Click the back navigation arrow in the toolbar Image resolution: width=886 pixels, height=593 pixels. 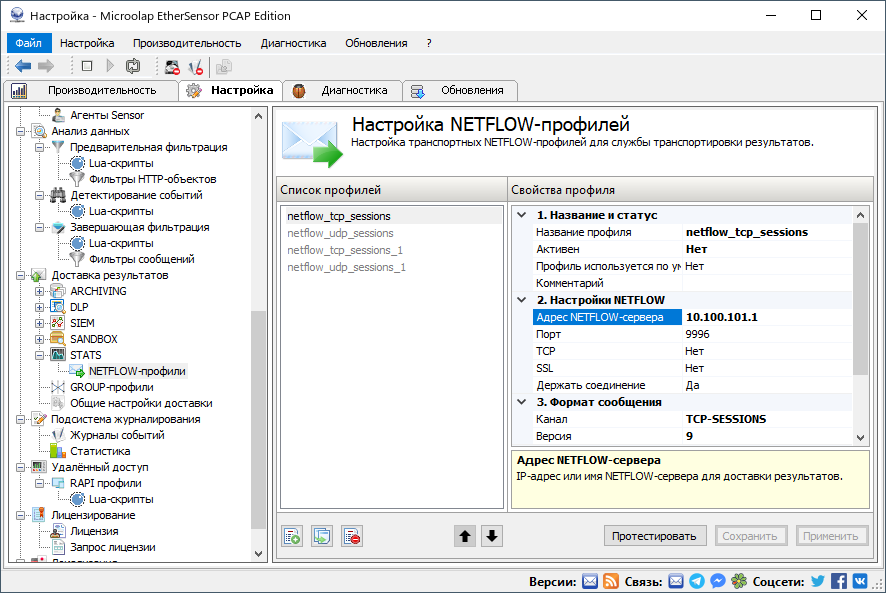click(x=22, y=66)
